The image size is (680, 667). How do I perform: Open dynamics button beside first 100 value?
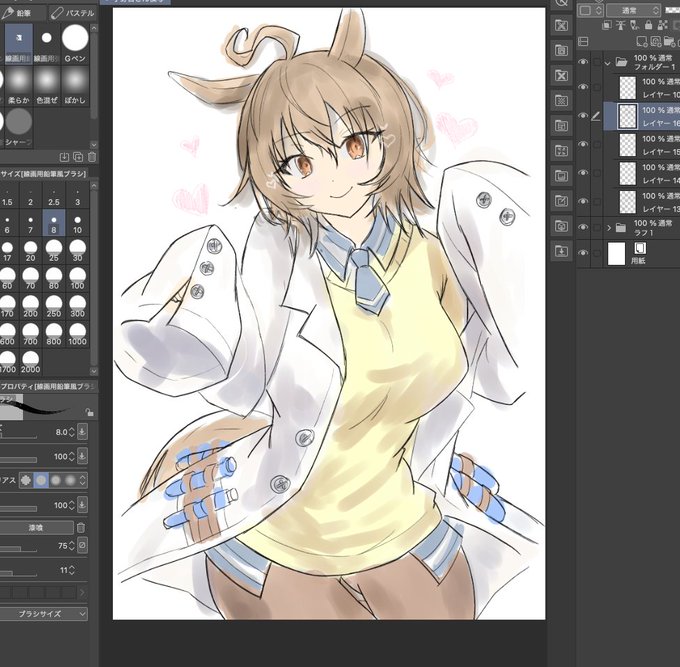82,456
